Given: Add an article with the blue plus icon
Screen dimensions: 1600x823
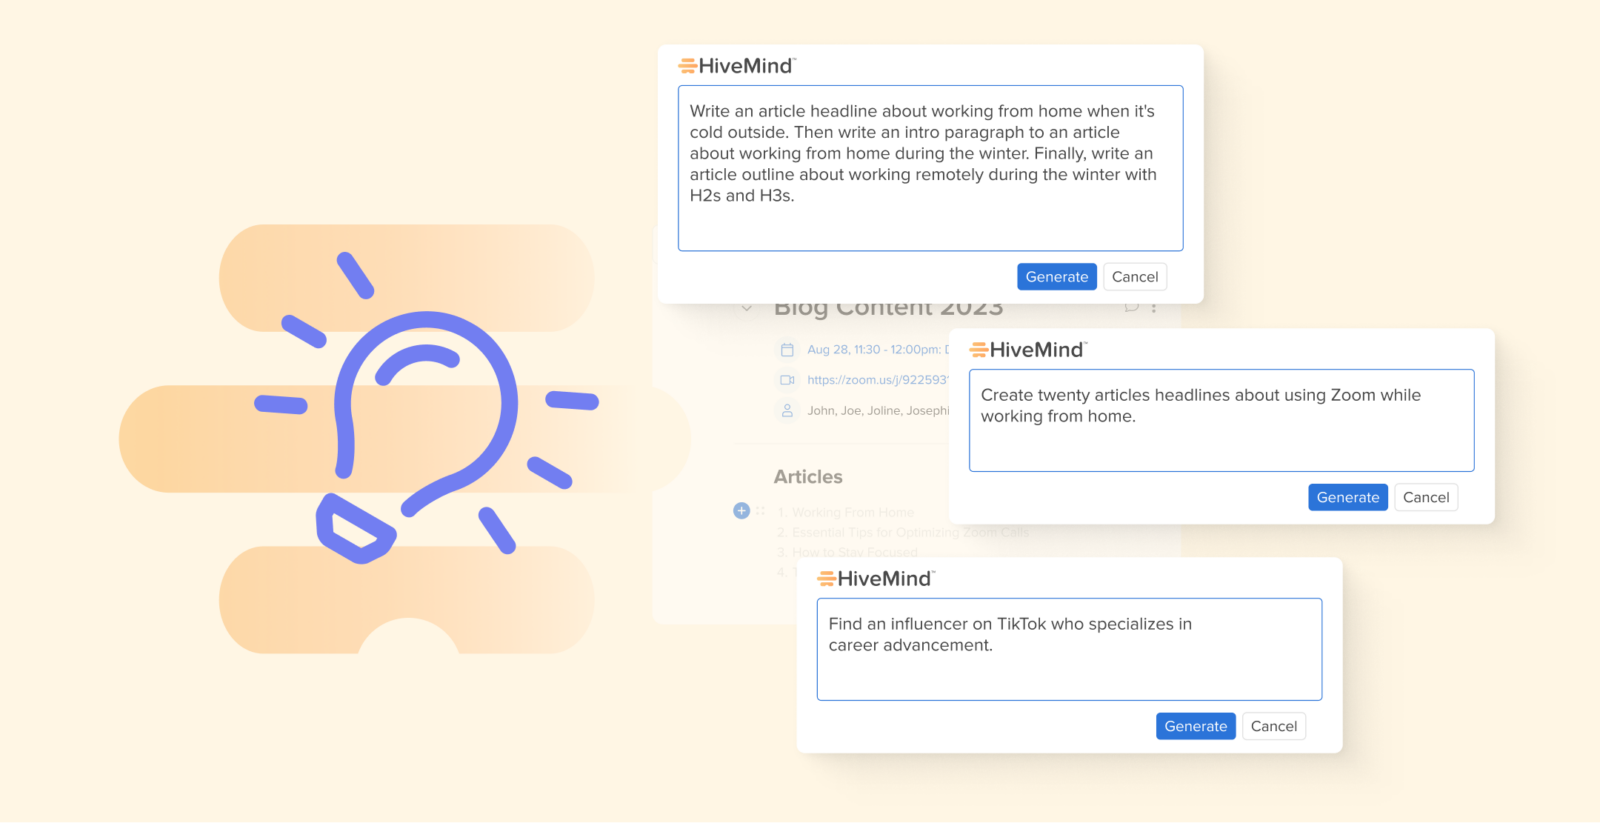Looking at the screenshot, I should [x=741, y=510].
